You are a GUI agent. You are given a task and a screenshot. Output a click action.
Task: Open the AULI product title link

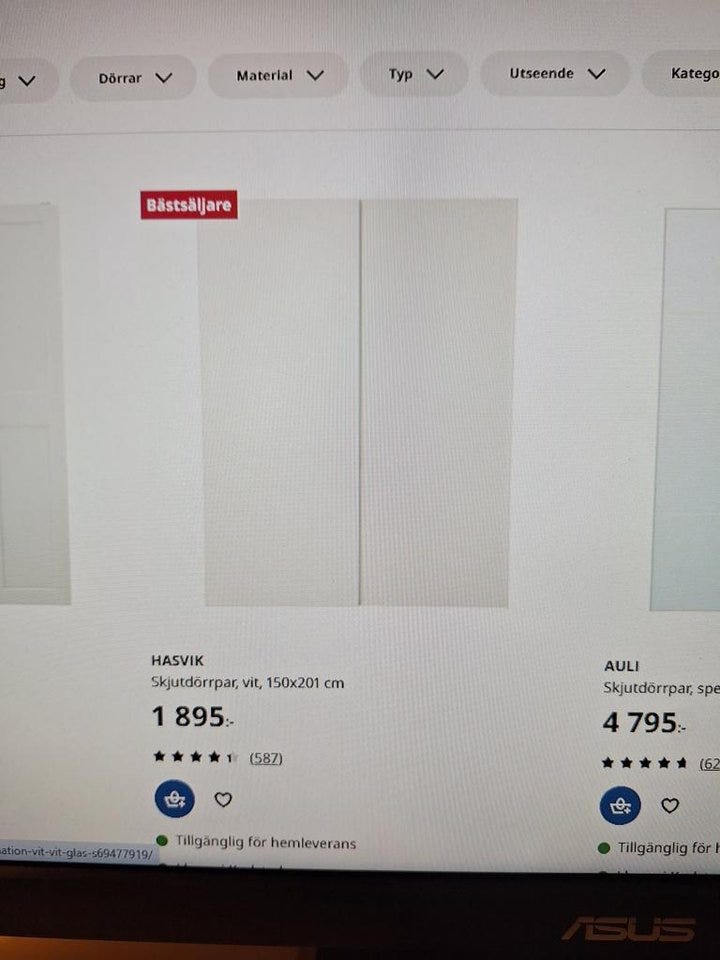click(x=621, y=666)
